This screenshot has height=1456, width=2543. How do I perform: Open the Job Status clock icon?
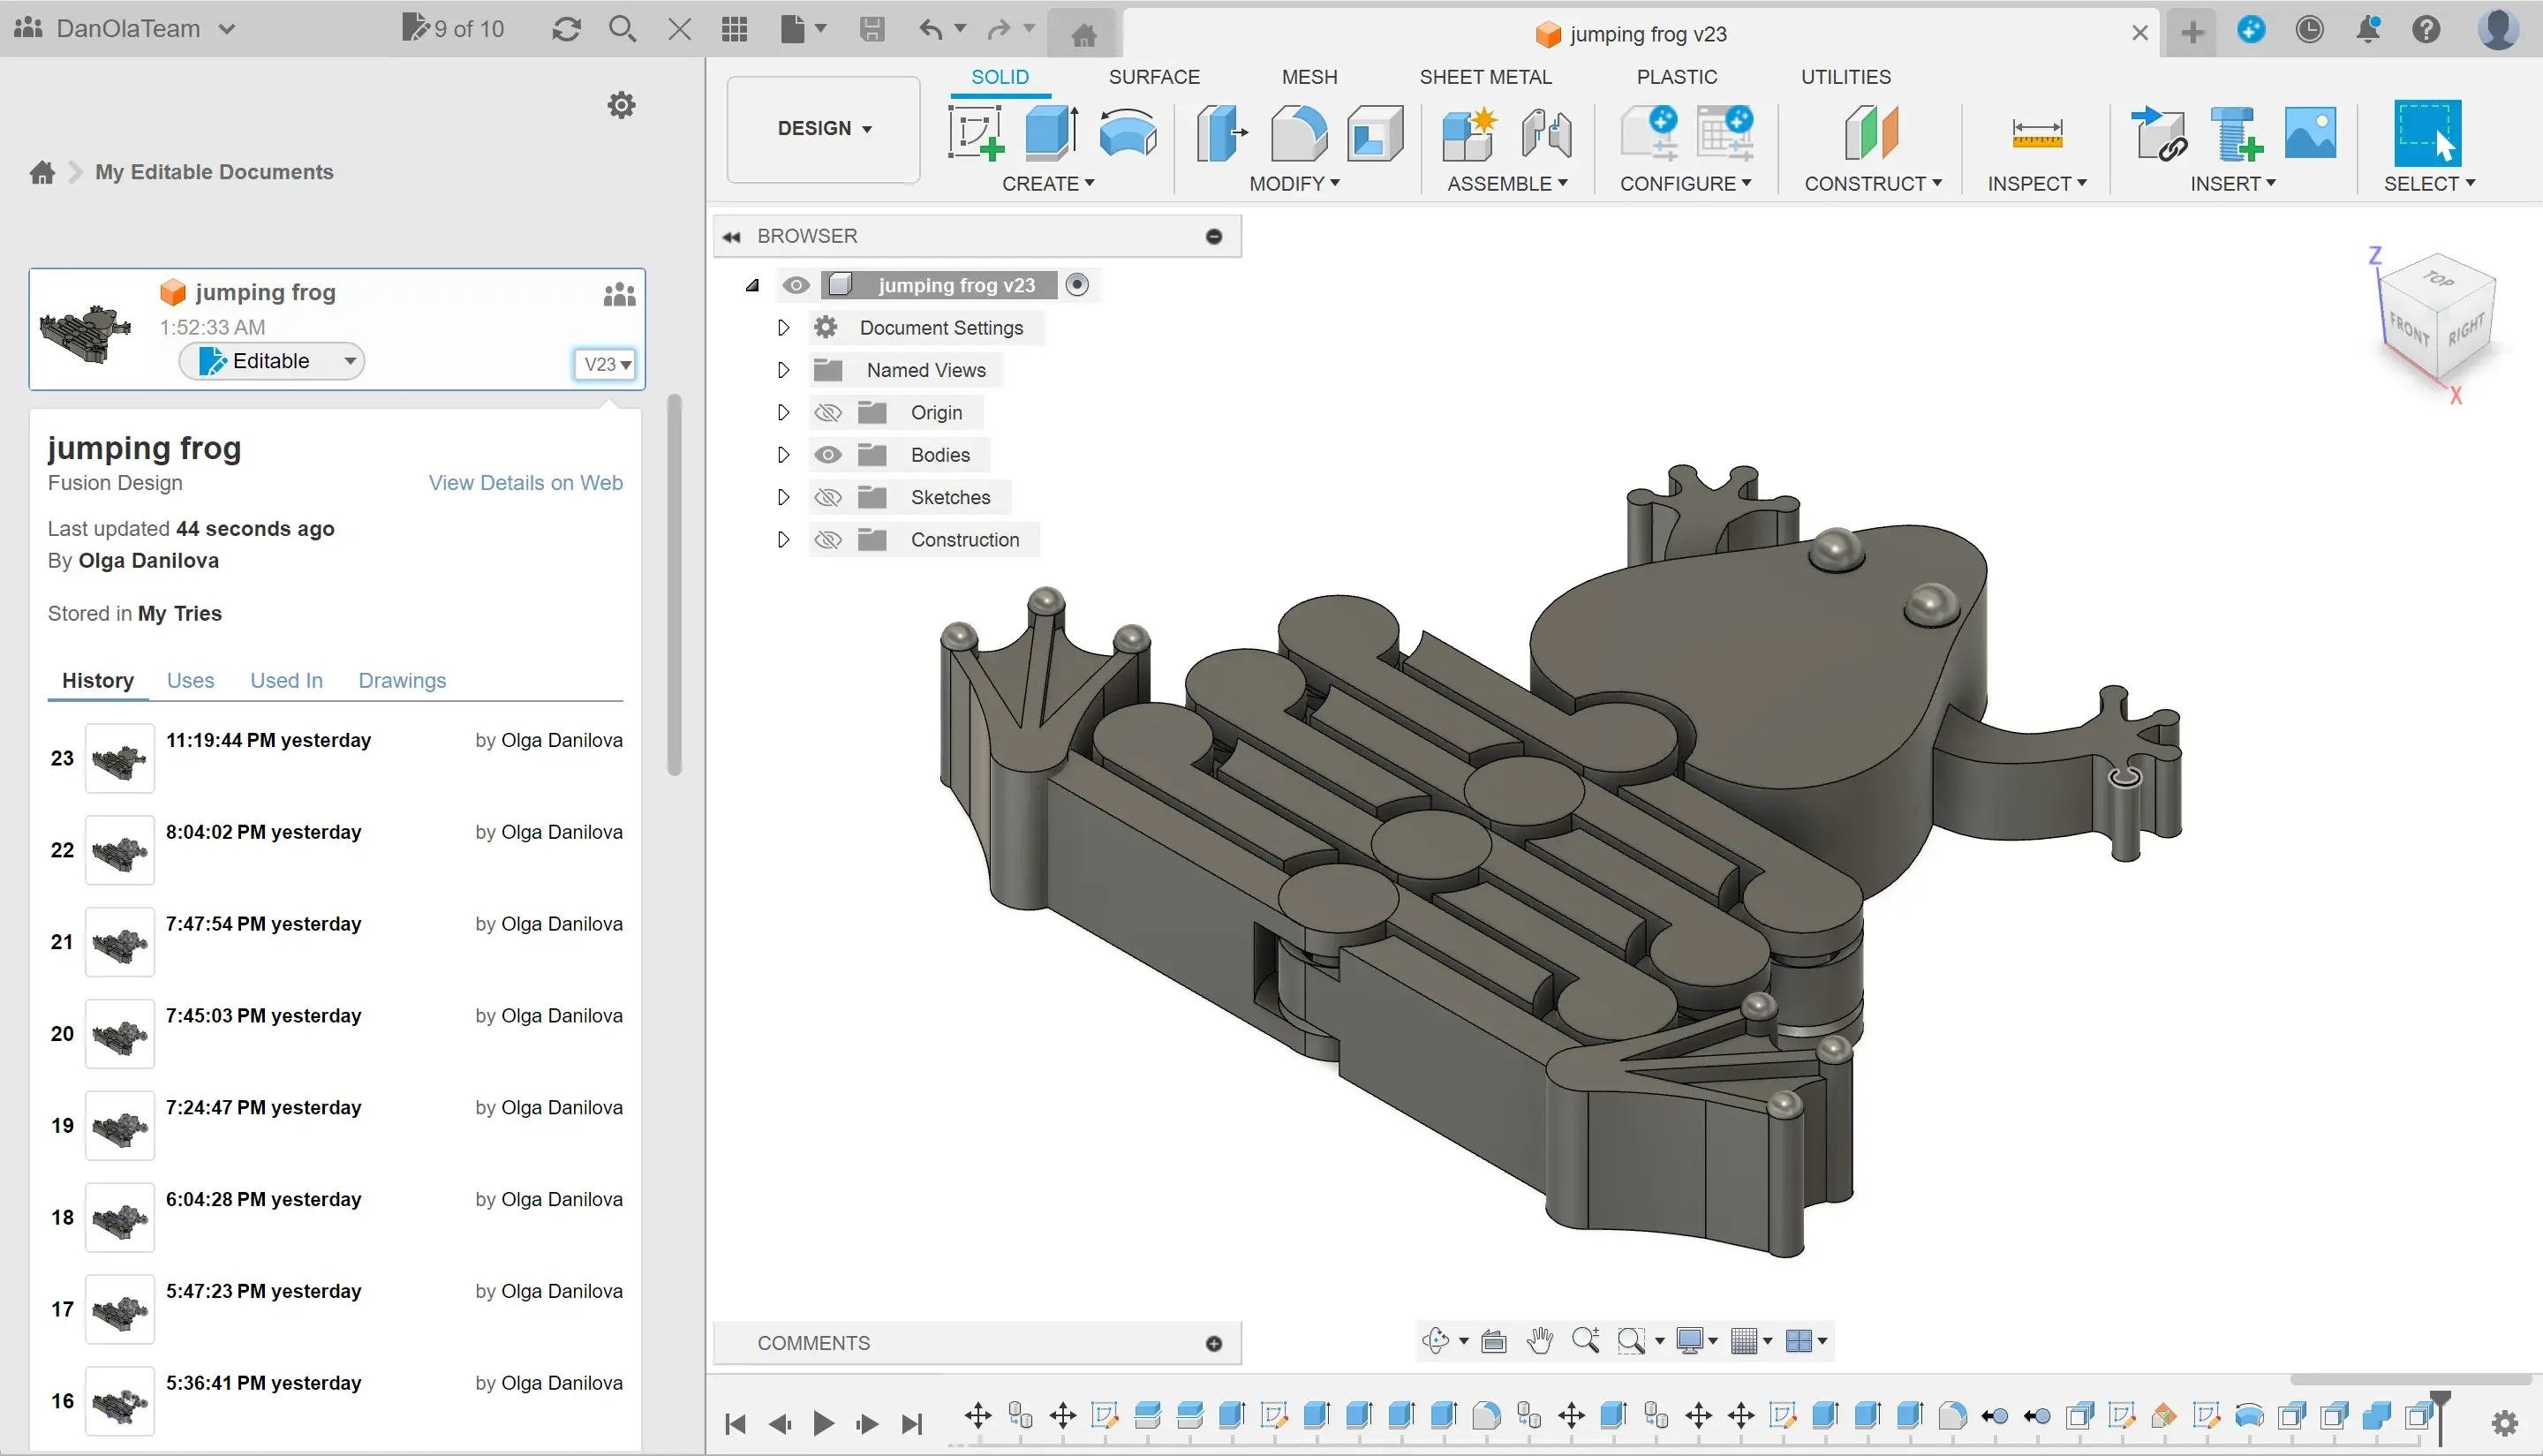[2310, 29]
